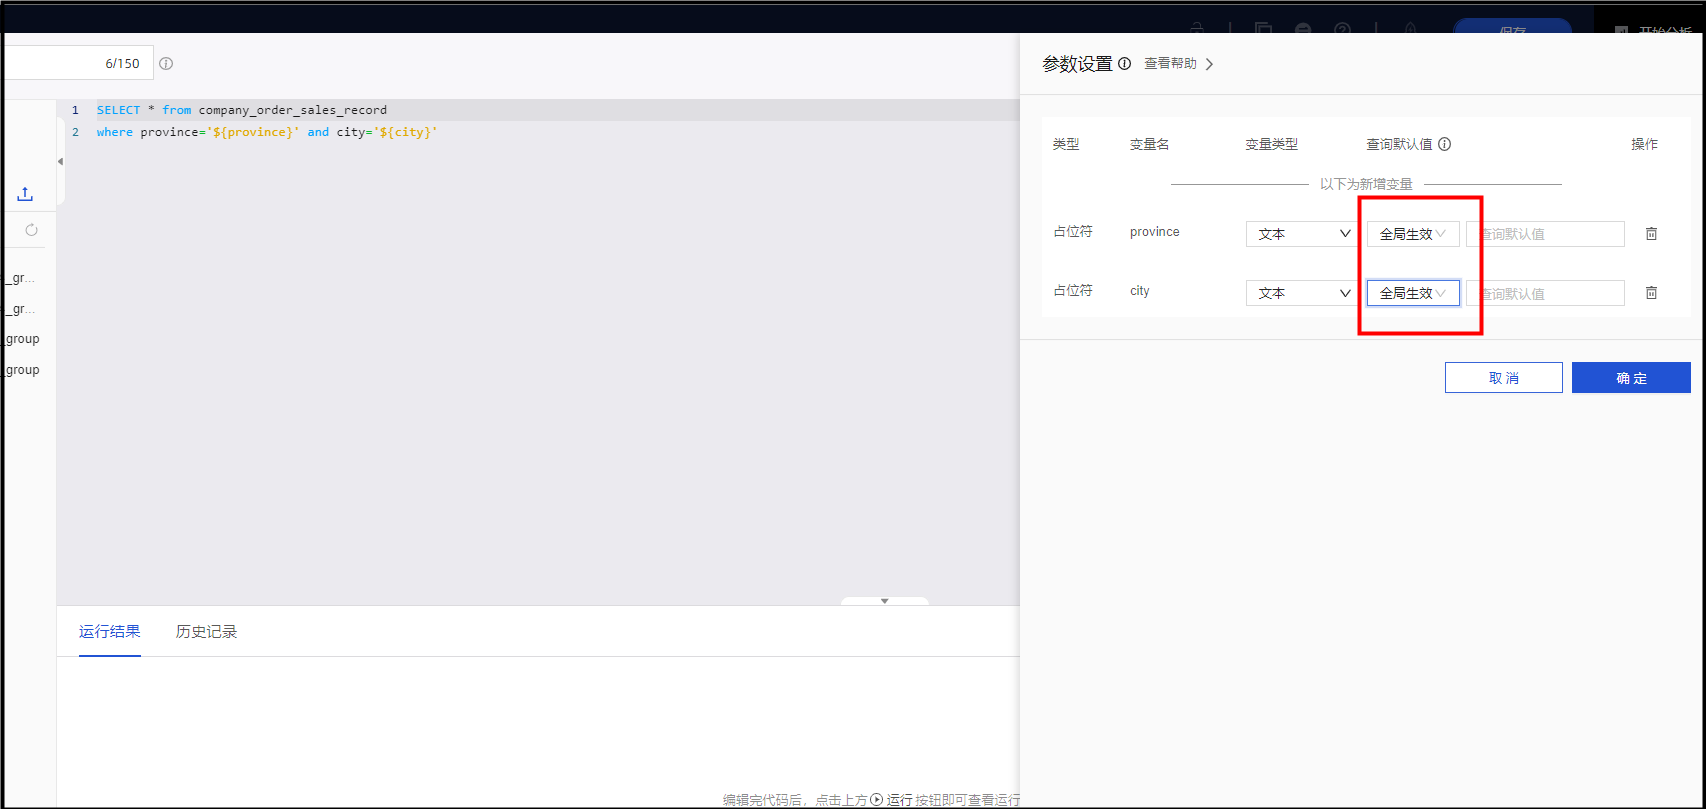Click the refresh icon in left panel

click(31, 230)
